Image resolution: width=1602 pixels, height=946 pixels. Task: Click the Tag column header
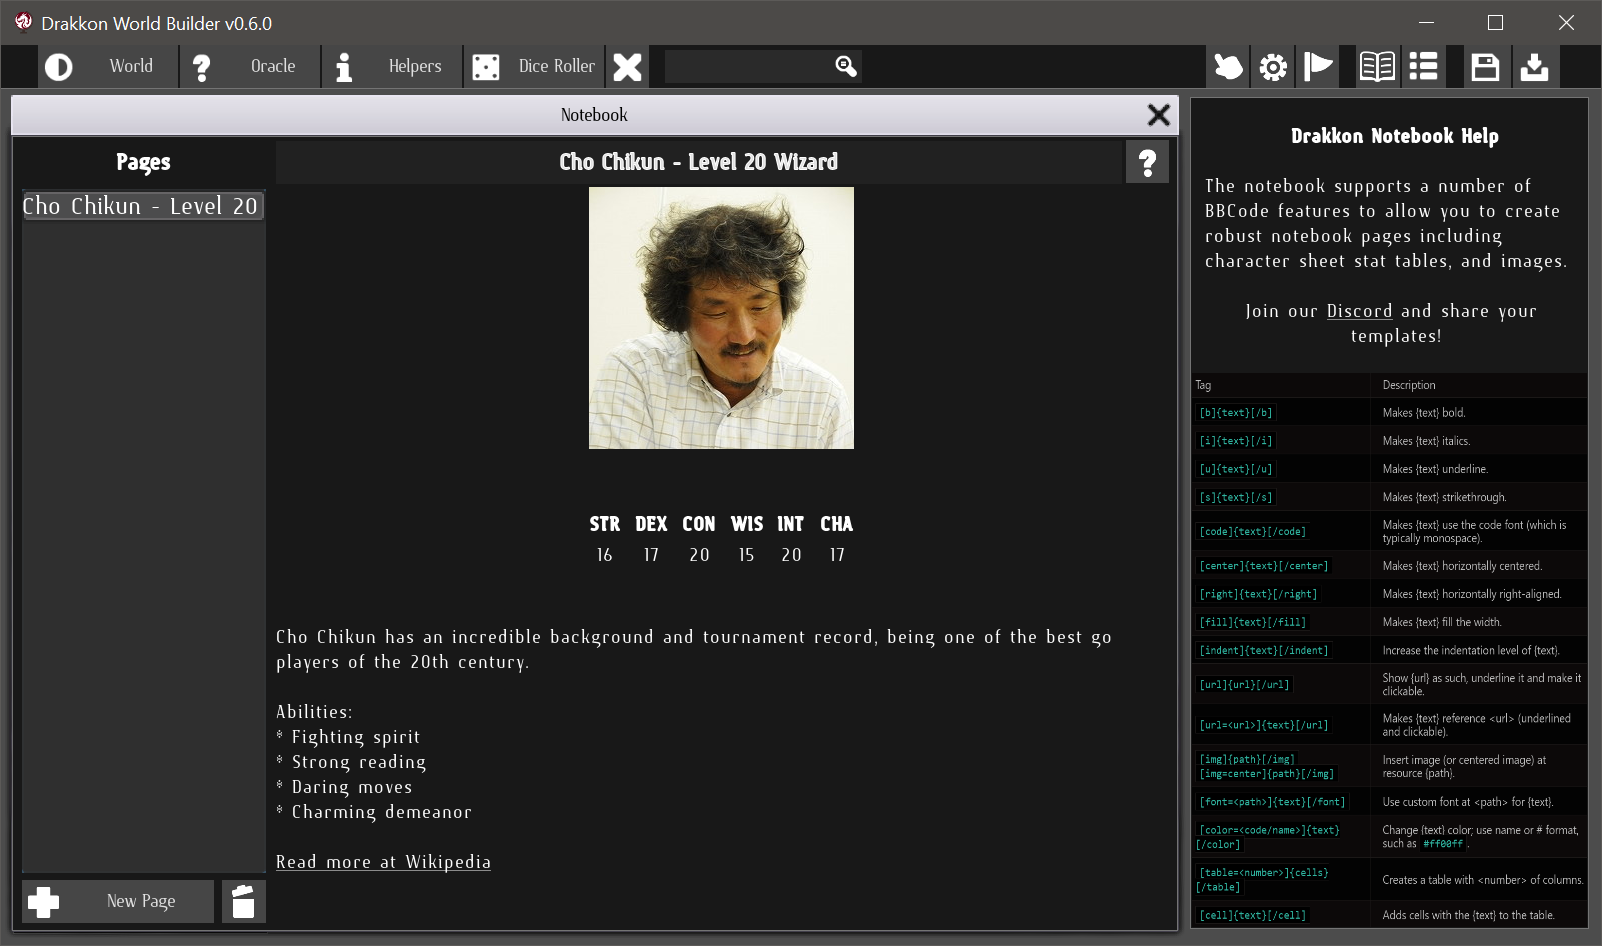1203,385
